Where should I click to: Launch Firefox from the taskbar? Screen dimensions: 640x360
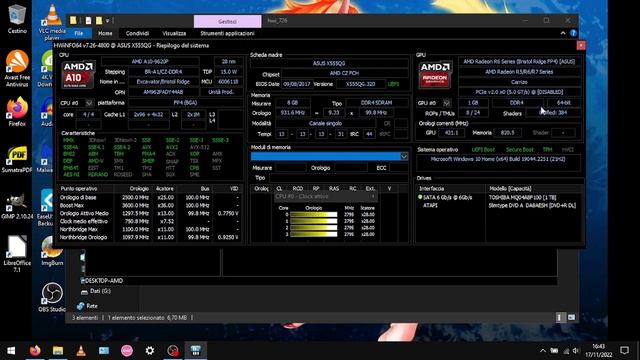(x=35, y=350)
